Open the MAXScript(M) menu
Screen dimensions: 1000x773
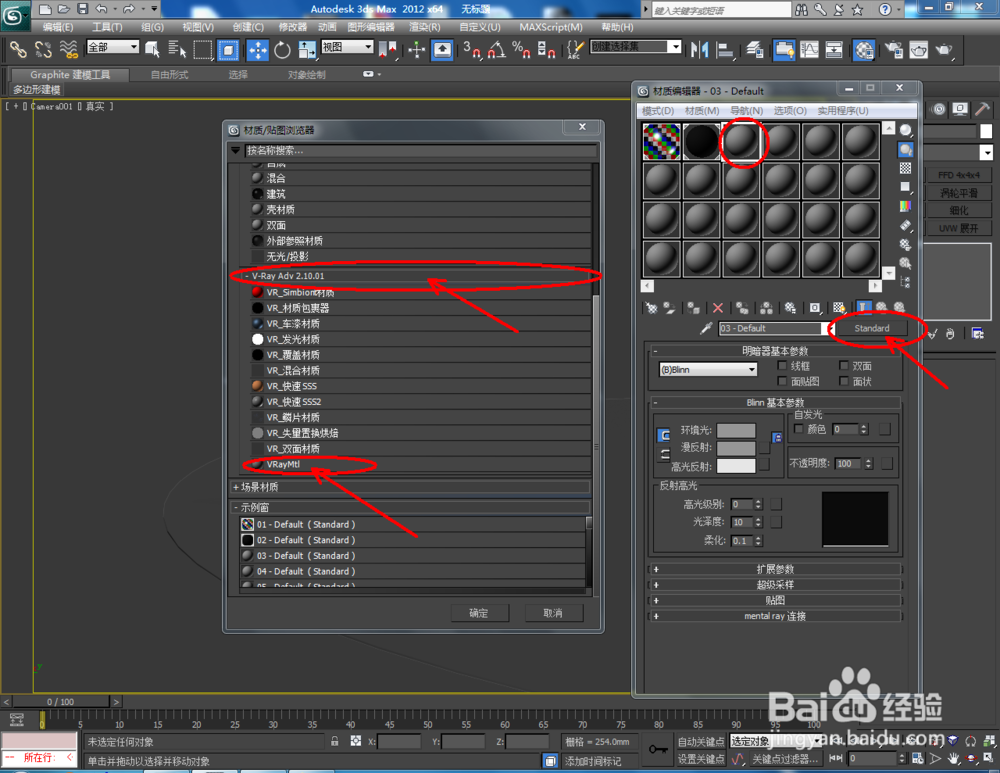point(551,27)
